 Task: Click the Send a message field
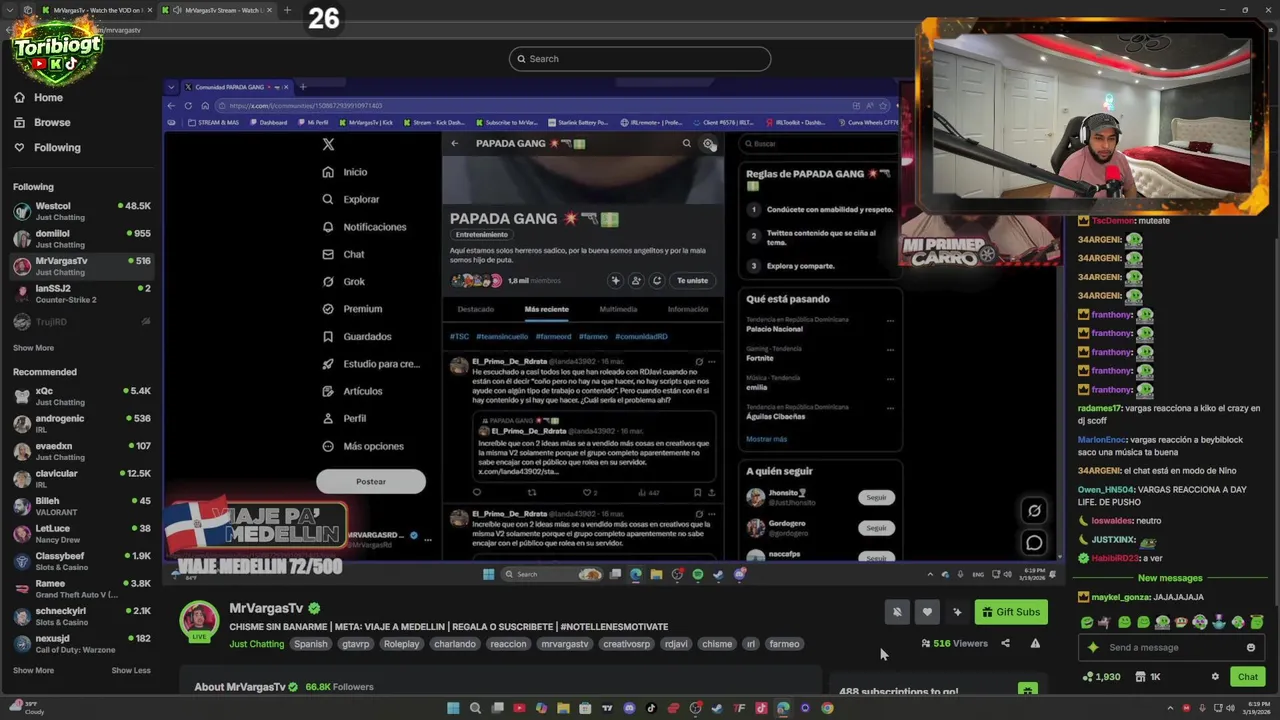[1170, 647]
